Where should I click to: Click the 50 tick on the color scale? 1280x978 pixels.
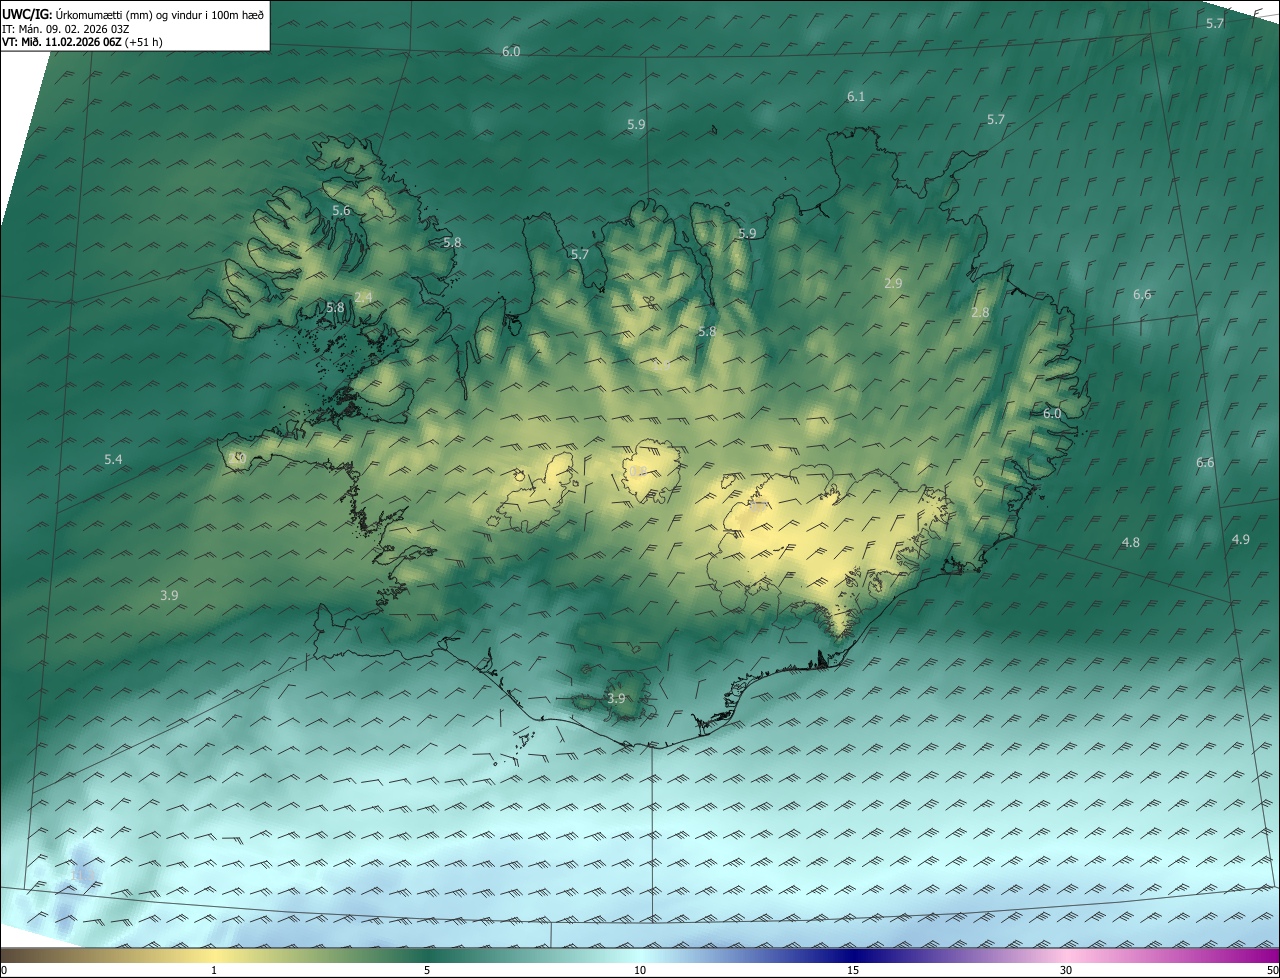[1272, 970]
